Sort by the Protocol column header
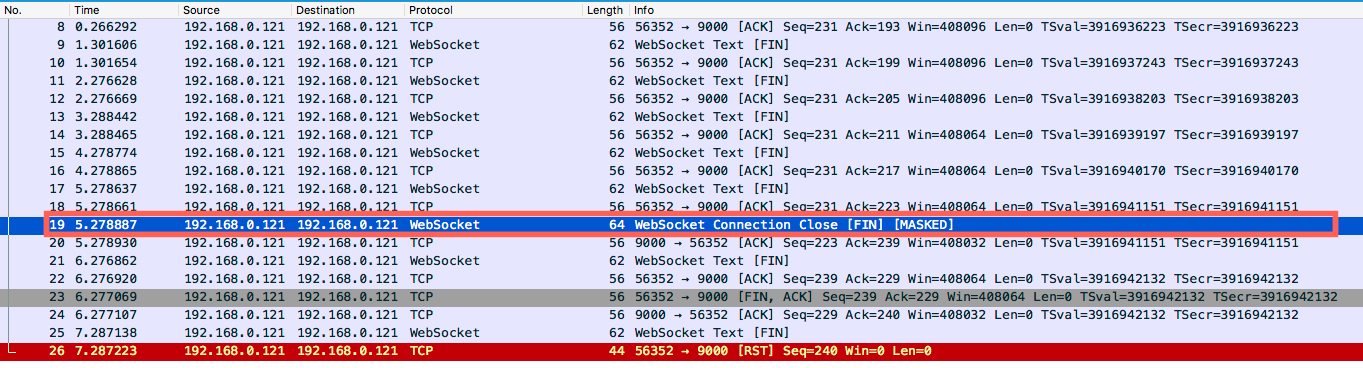1363x368 pixels. 494,9
